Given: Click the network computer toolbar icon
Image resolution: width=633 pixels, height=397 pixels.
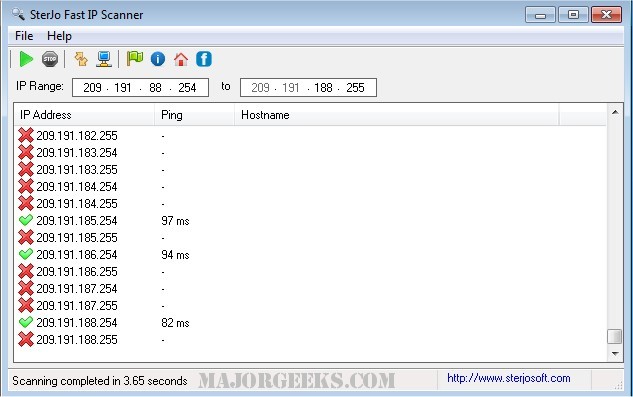Looking at the screenshot, I should [x=104, y=59].
